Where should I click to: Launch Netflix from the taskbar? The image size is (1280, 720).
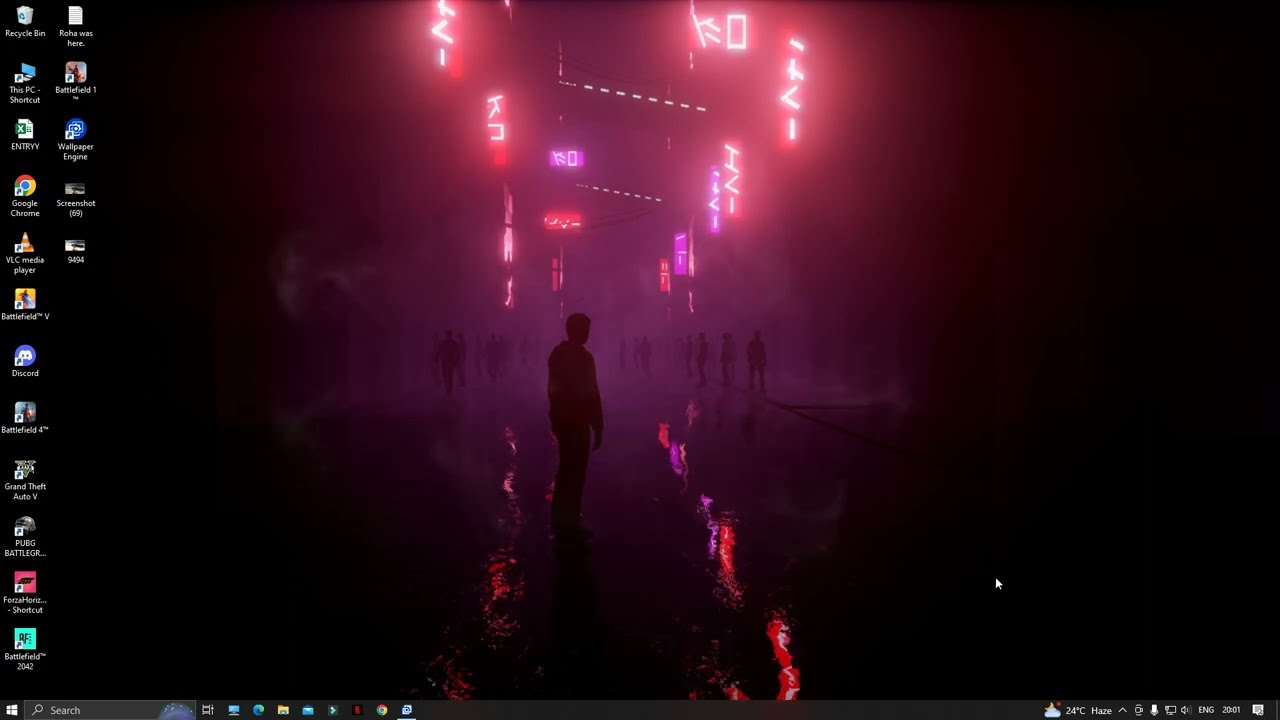(x=357, y=710)
